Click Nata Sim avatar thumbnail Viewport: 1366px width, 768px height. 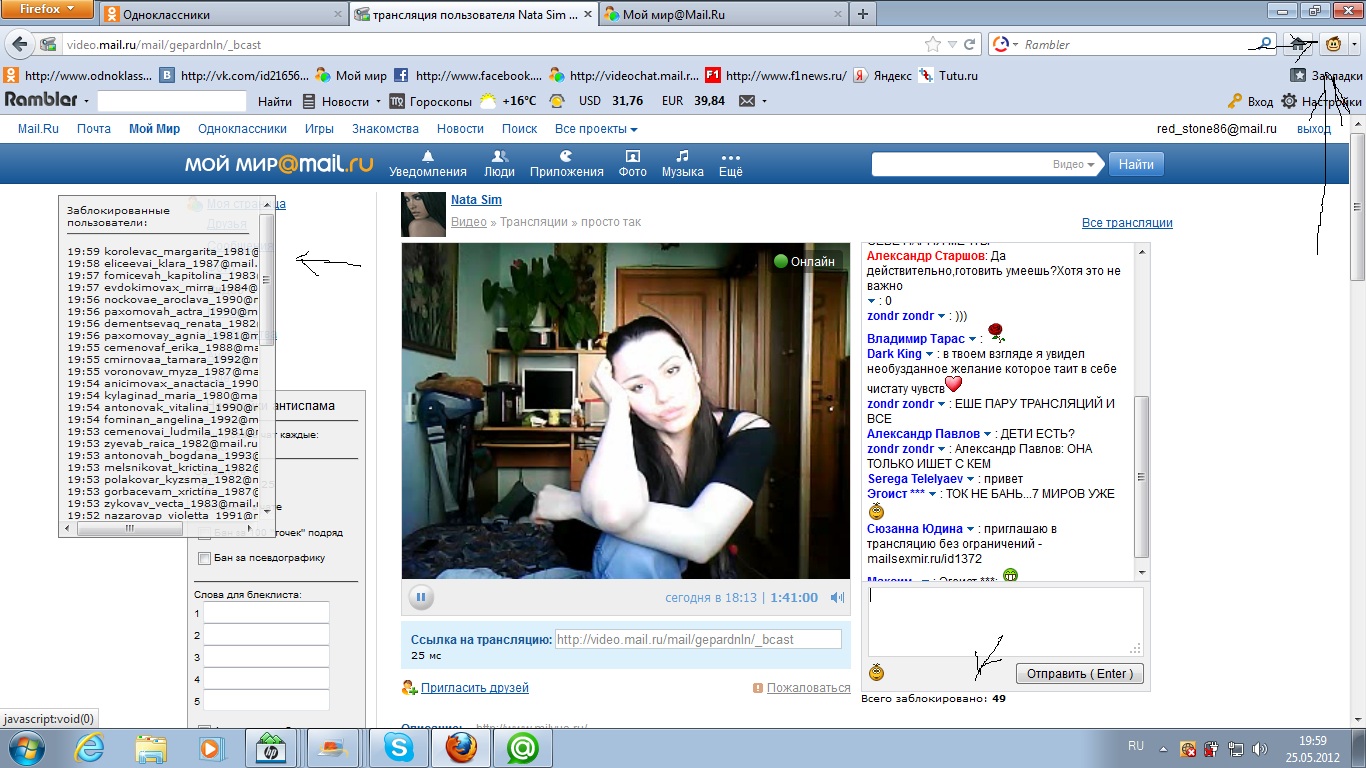pos(423,214)
